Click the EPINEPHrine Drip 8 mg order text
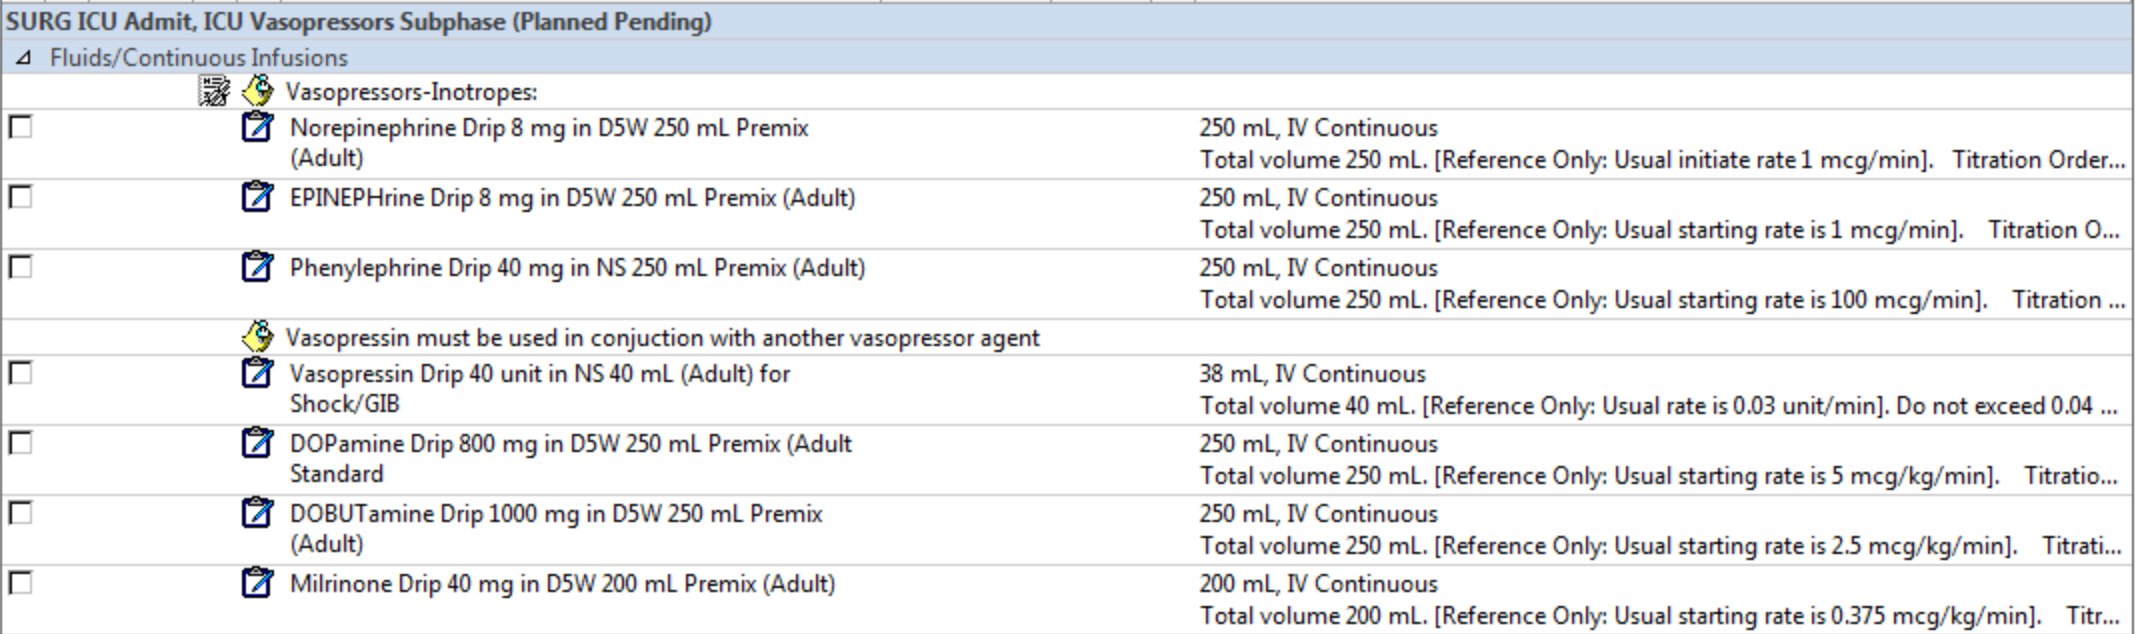 click(x=572, y=198)
